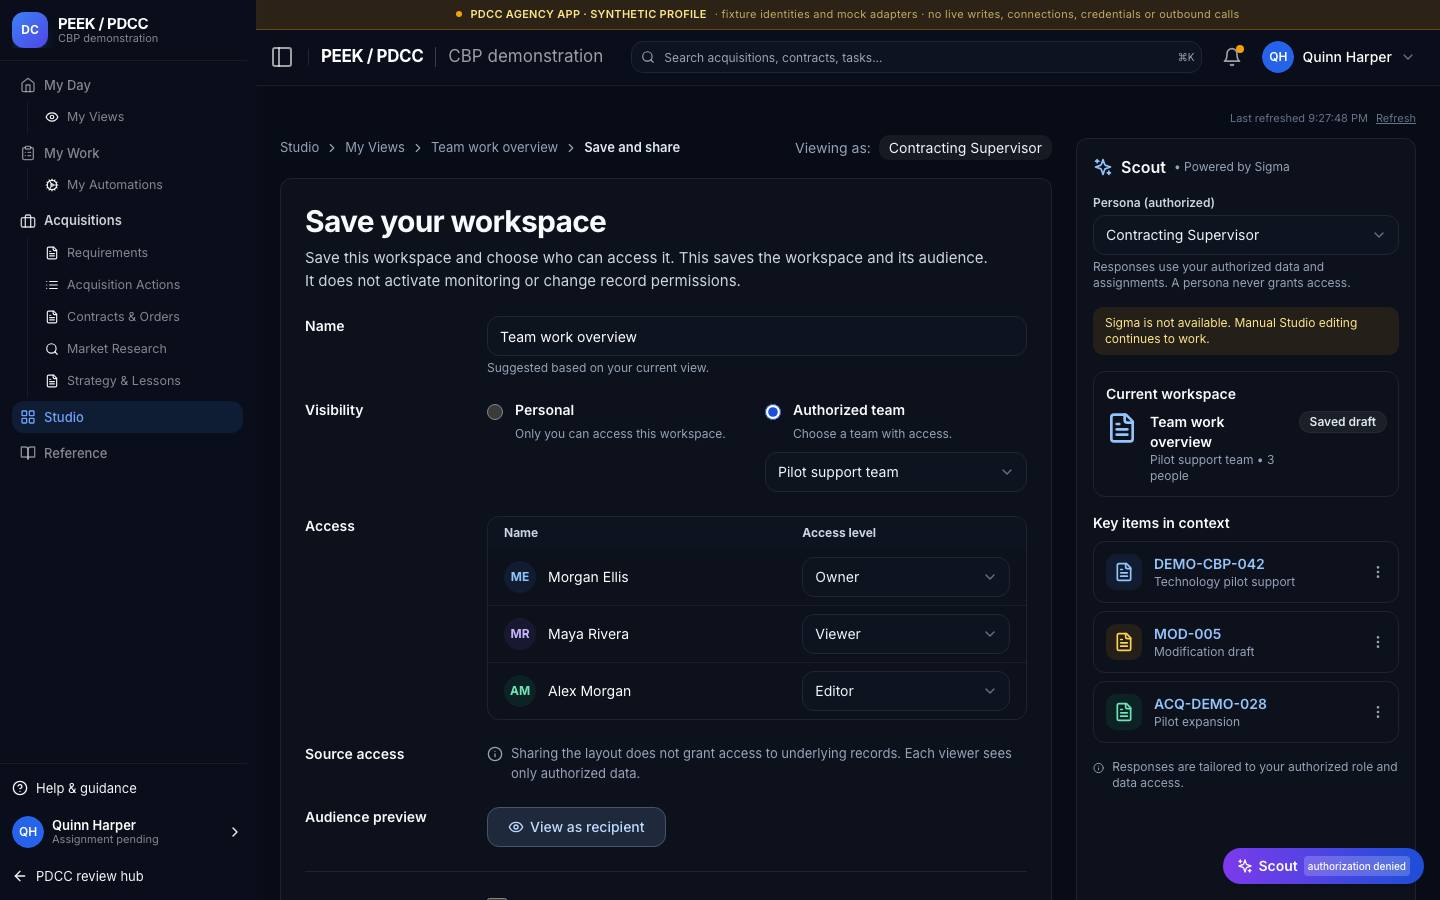The height and width of the screenshot is (900, 1440).
Task: Go to Requirements in sidebar
Action: (x=107, y=253)
